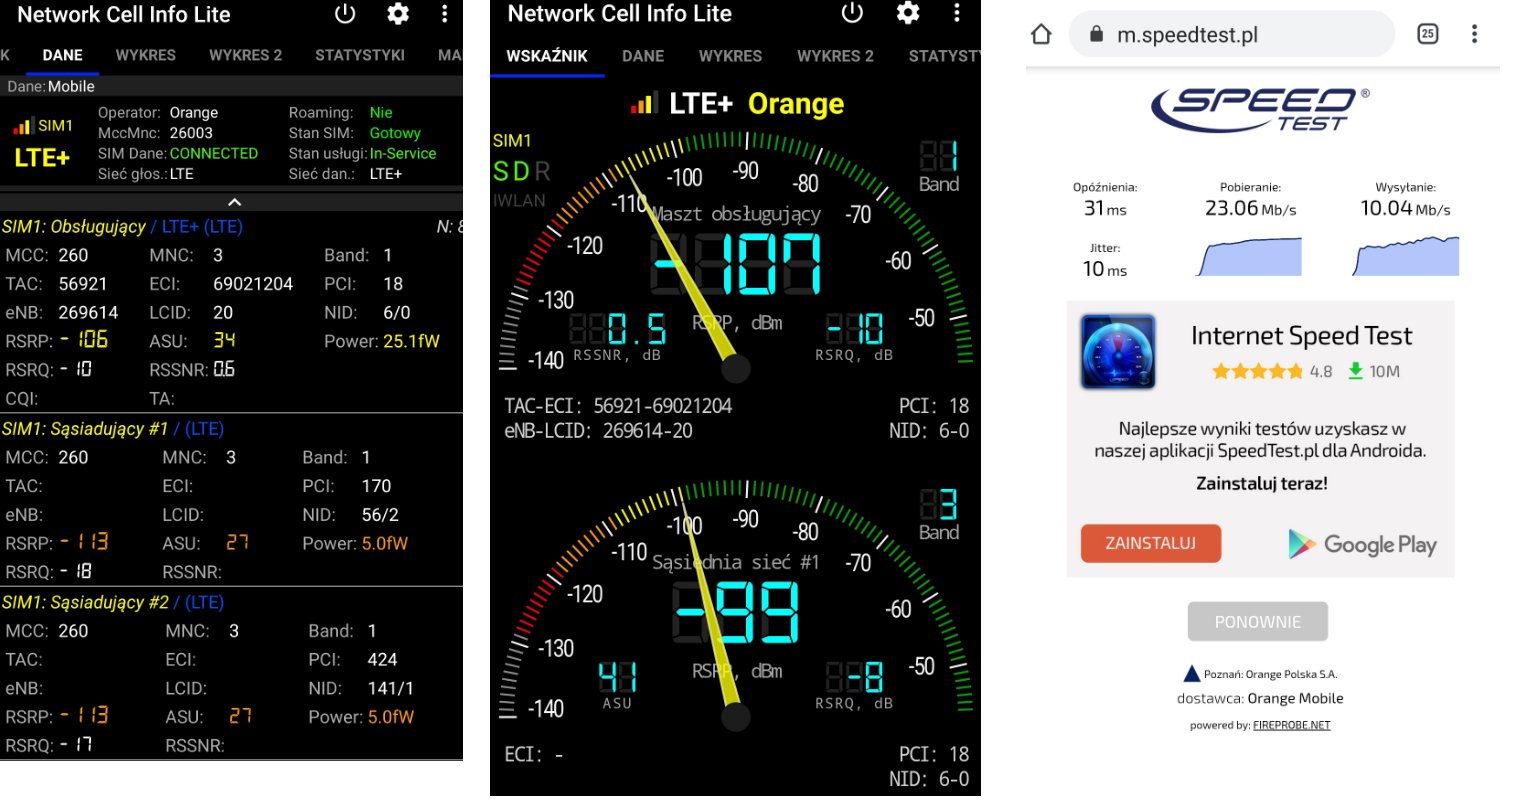This screenshot has width=1530, height=812.
Task: Tap SIM1 label in gauge view
Action: tap(512, 141)
